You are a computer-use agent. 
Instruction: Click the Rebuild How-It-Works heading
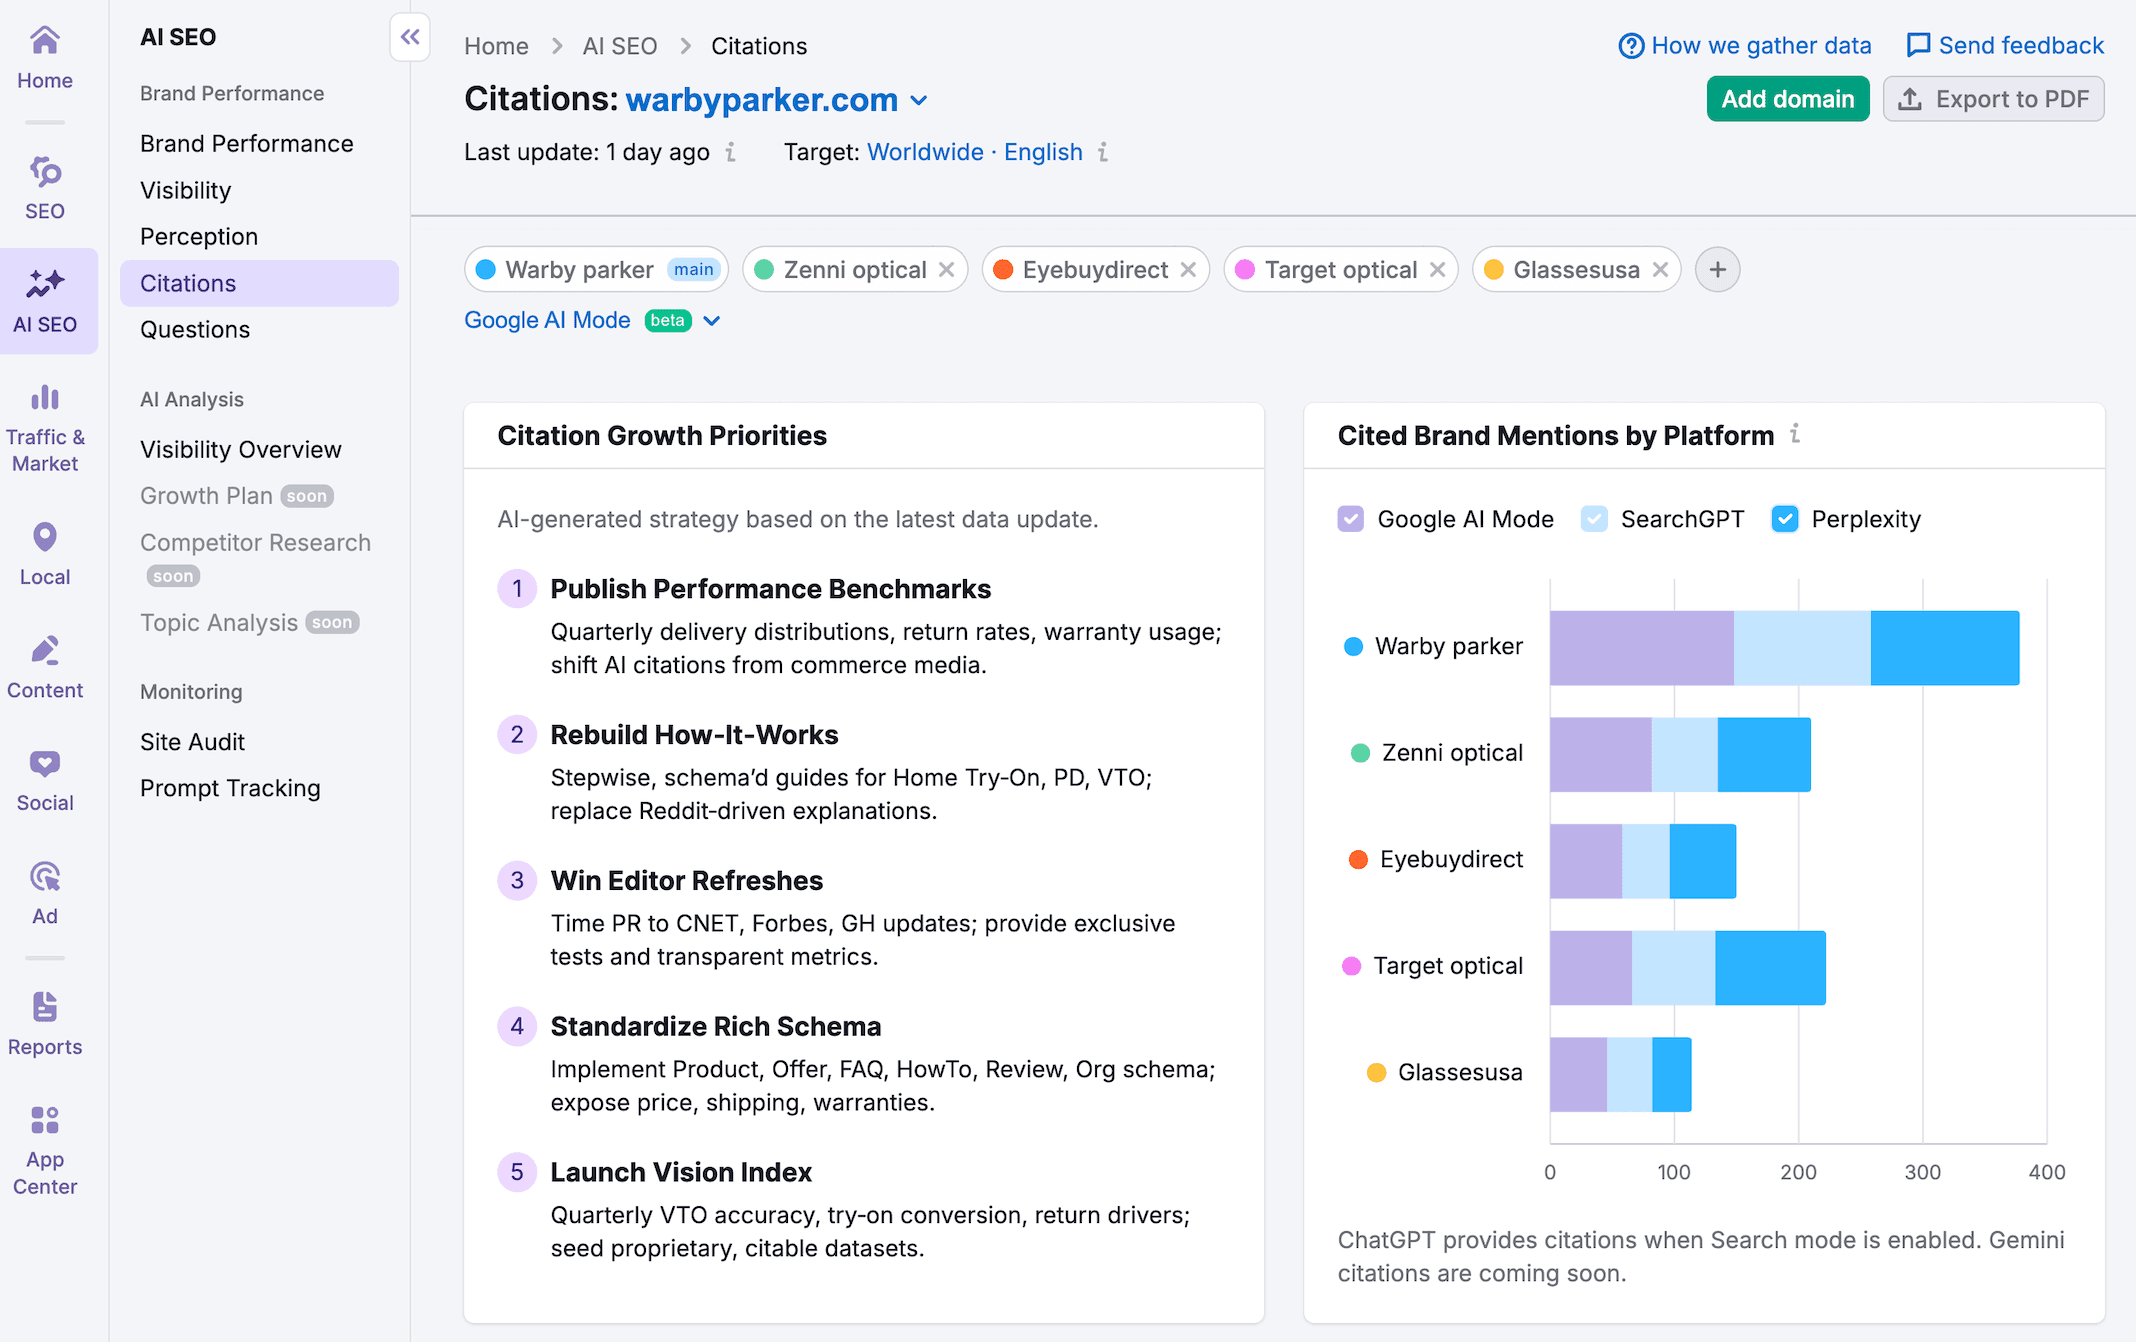click(694, 735)
